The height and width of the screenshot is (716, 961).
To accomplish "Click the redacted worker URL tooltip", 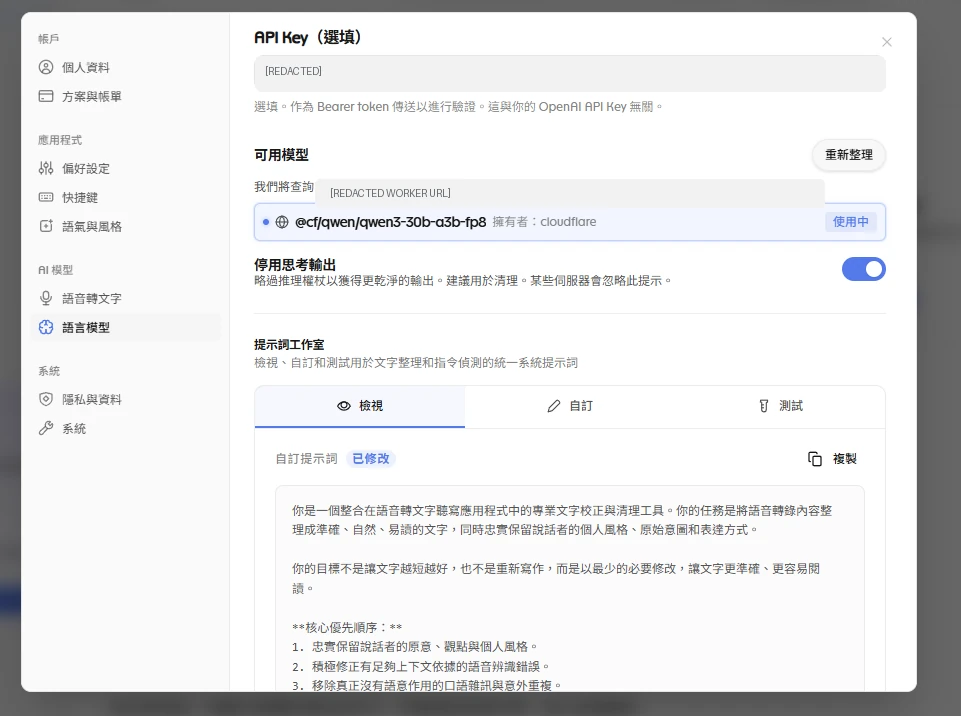I will pos(570,193).
